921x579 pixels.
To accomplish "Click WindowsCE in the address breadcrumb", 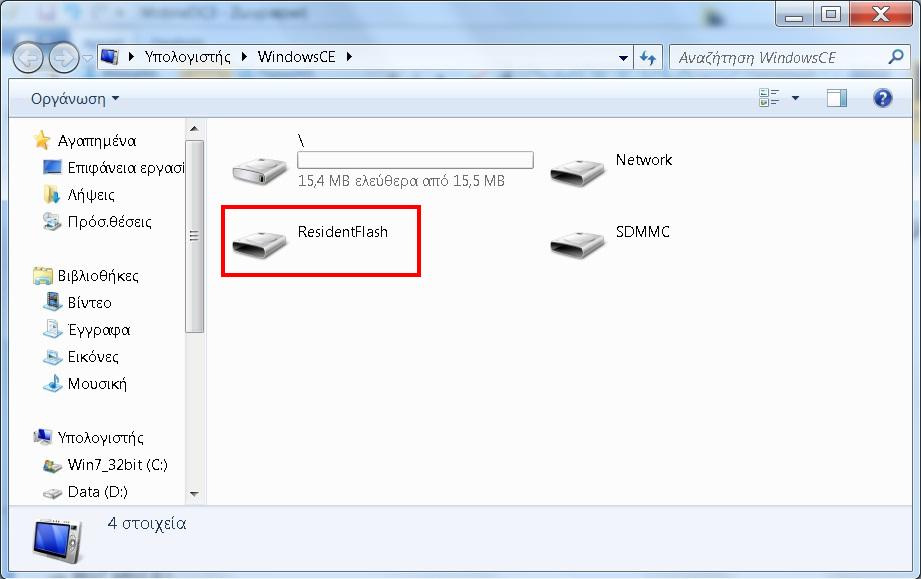I will [x=296, y=57].
